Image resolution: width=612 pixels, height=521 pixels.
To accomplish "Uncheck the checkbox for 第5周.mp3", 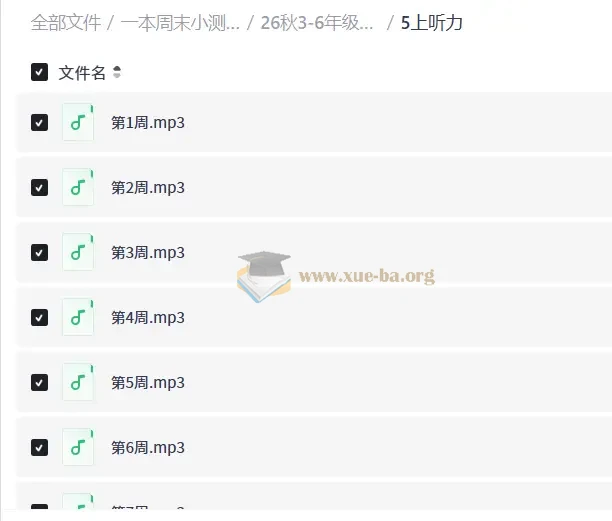I will [x=39, y=382].
